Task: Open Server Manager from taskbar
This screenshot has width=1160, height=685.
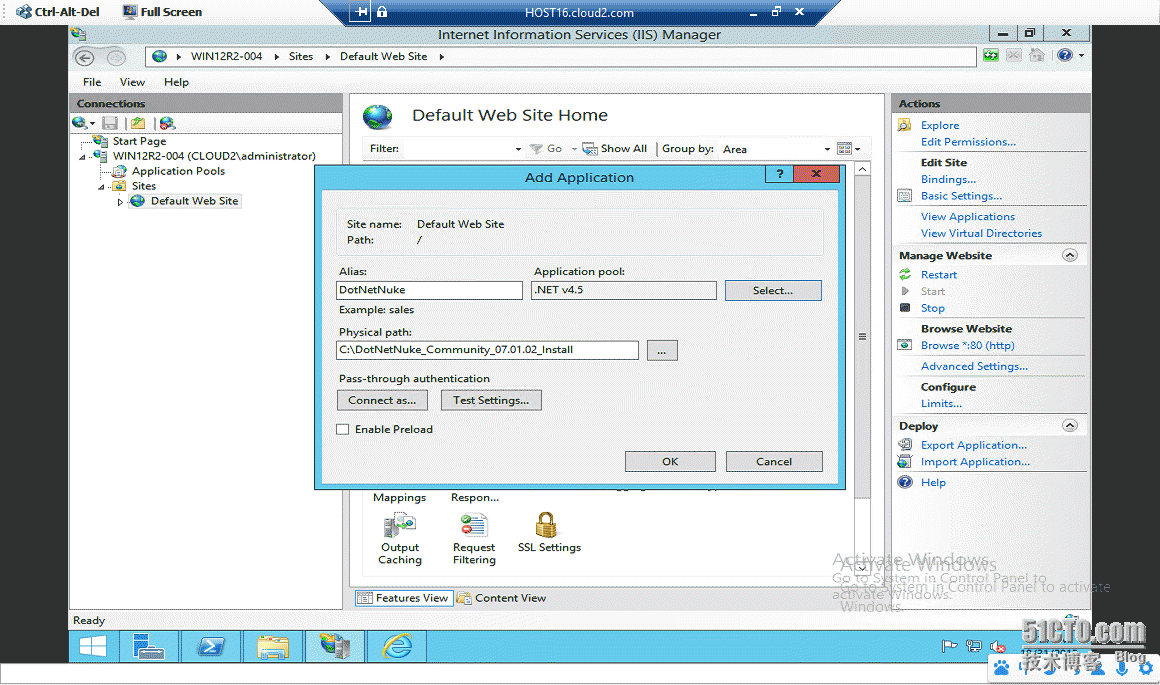Action: click(149, 647)
